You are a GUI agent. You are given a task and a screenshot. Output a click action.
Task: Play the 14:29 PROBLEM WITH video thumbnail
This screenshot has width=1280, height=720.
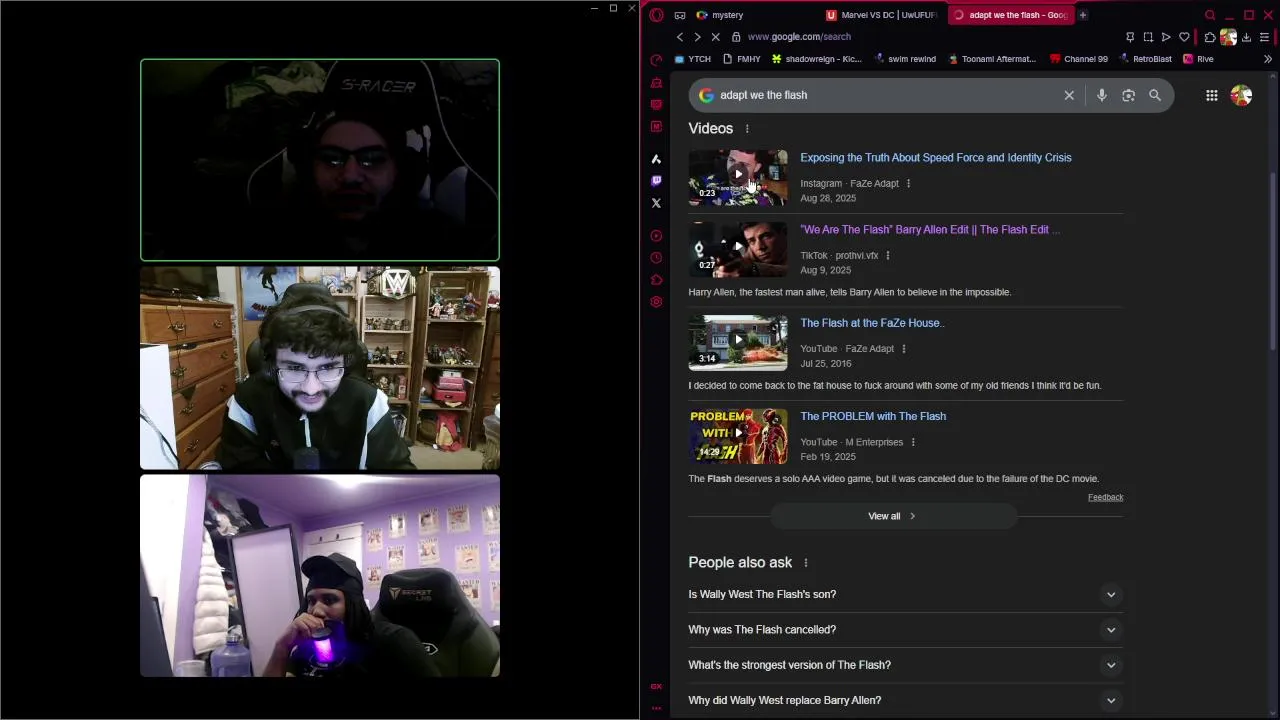[x=738, y=436]
